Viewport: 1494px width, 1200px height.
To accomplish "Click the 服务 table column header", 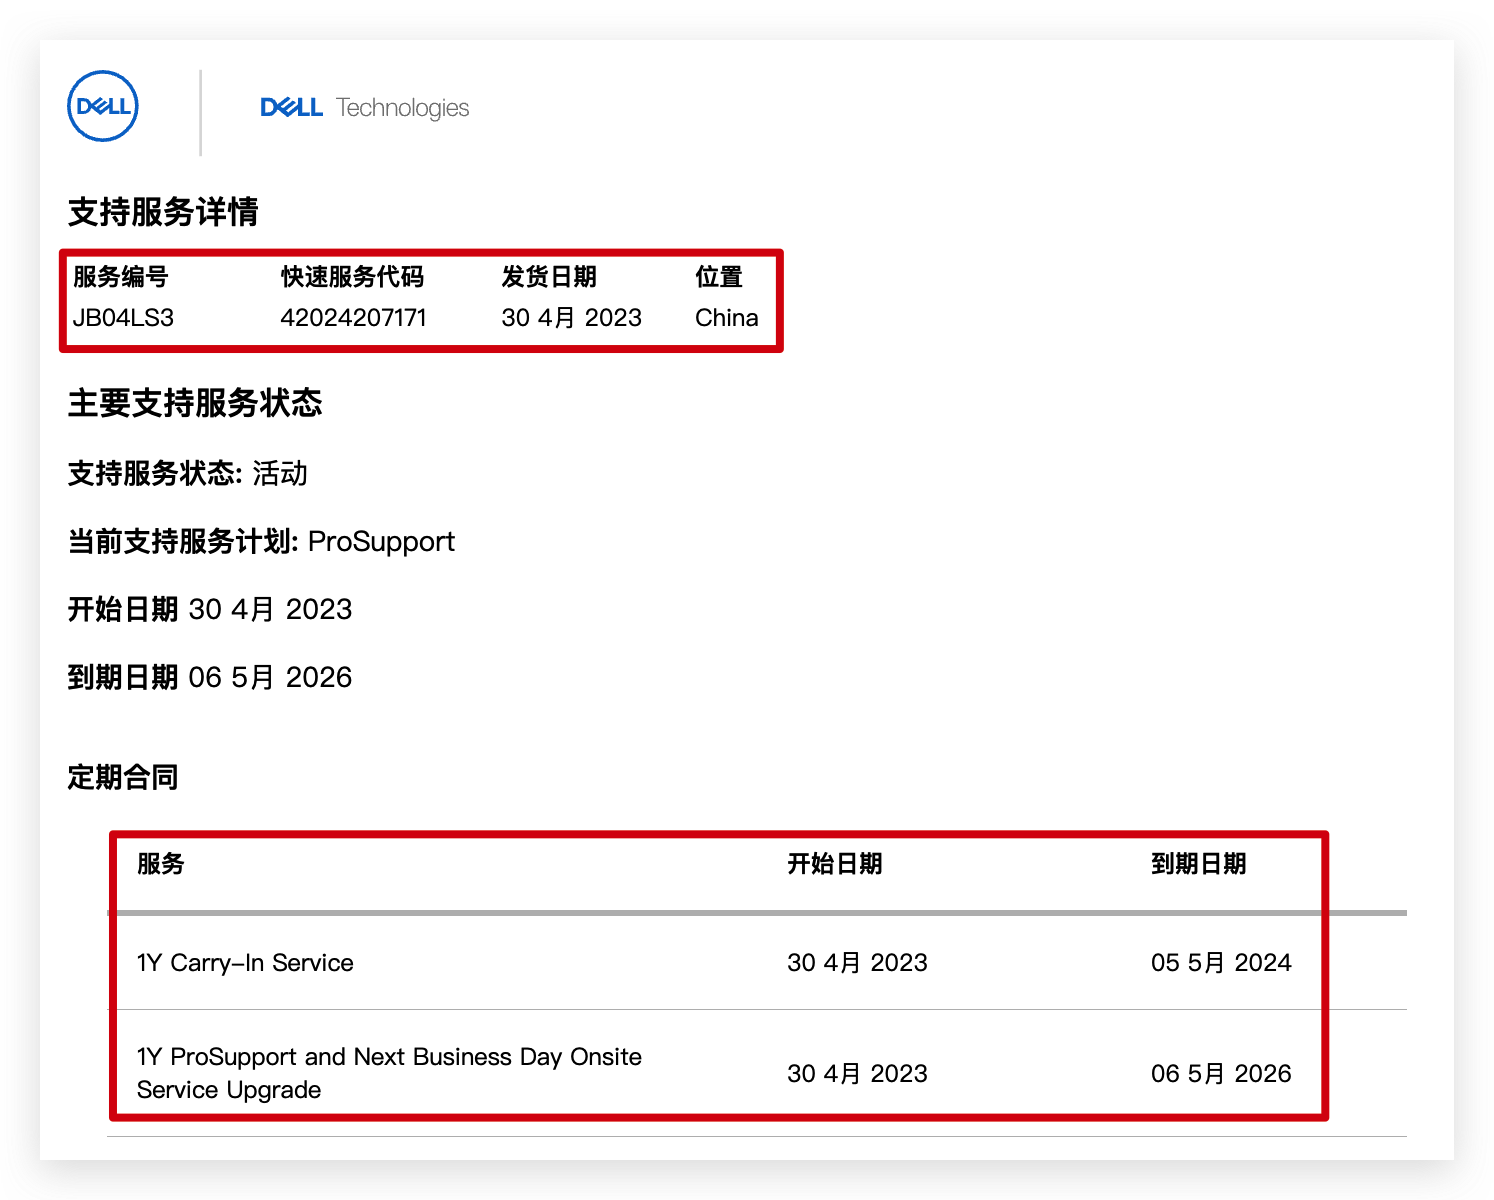I will (x=161, y=864).
